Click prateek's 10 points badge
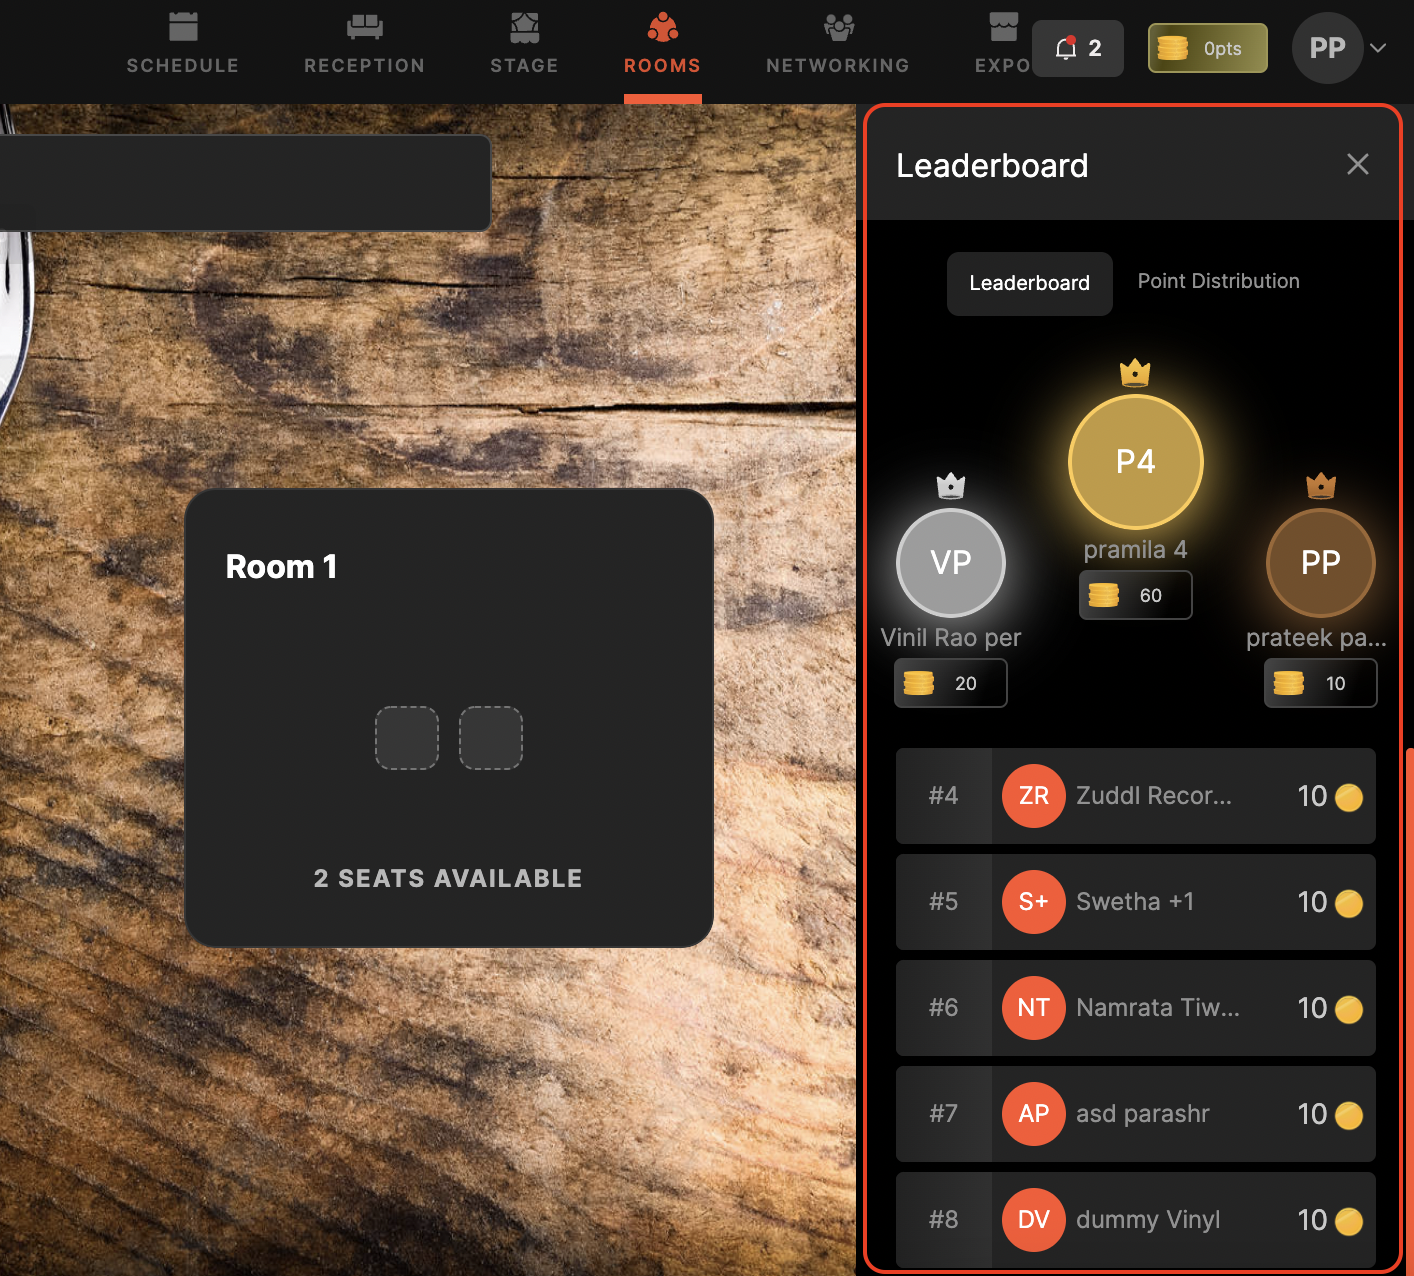The height and width of the screenshot is (1276, 1414). click(x=1321, y=683)
